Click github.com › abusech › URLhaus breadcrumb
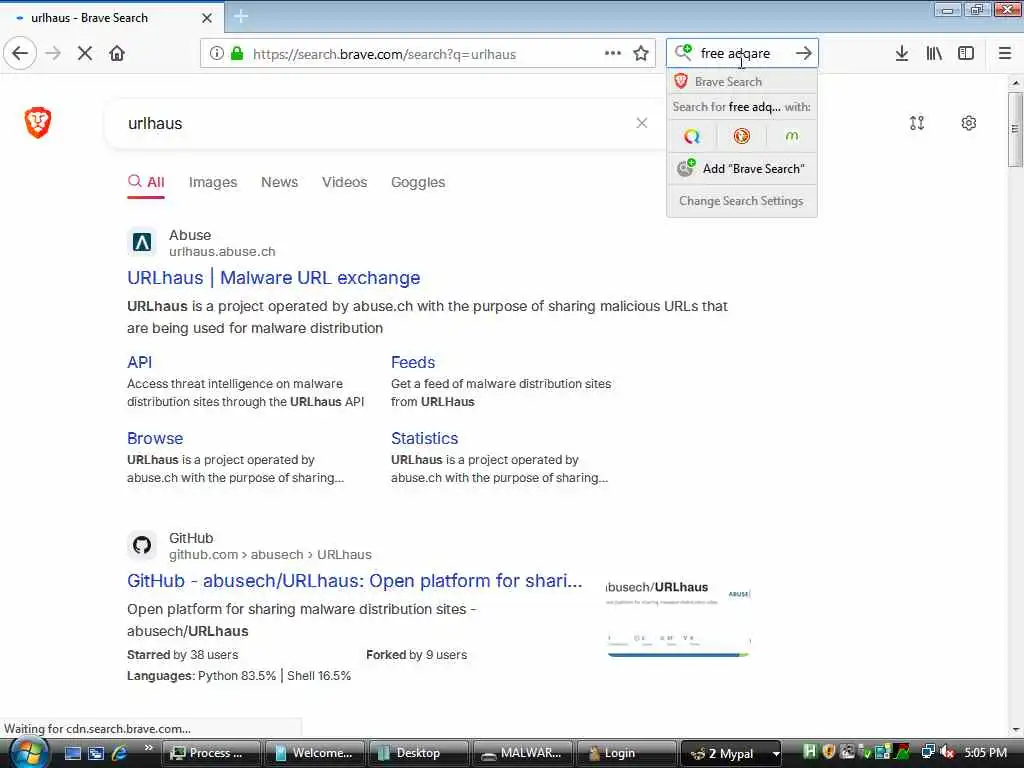 pyautogui.click(x=270, y=554)
